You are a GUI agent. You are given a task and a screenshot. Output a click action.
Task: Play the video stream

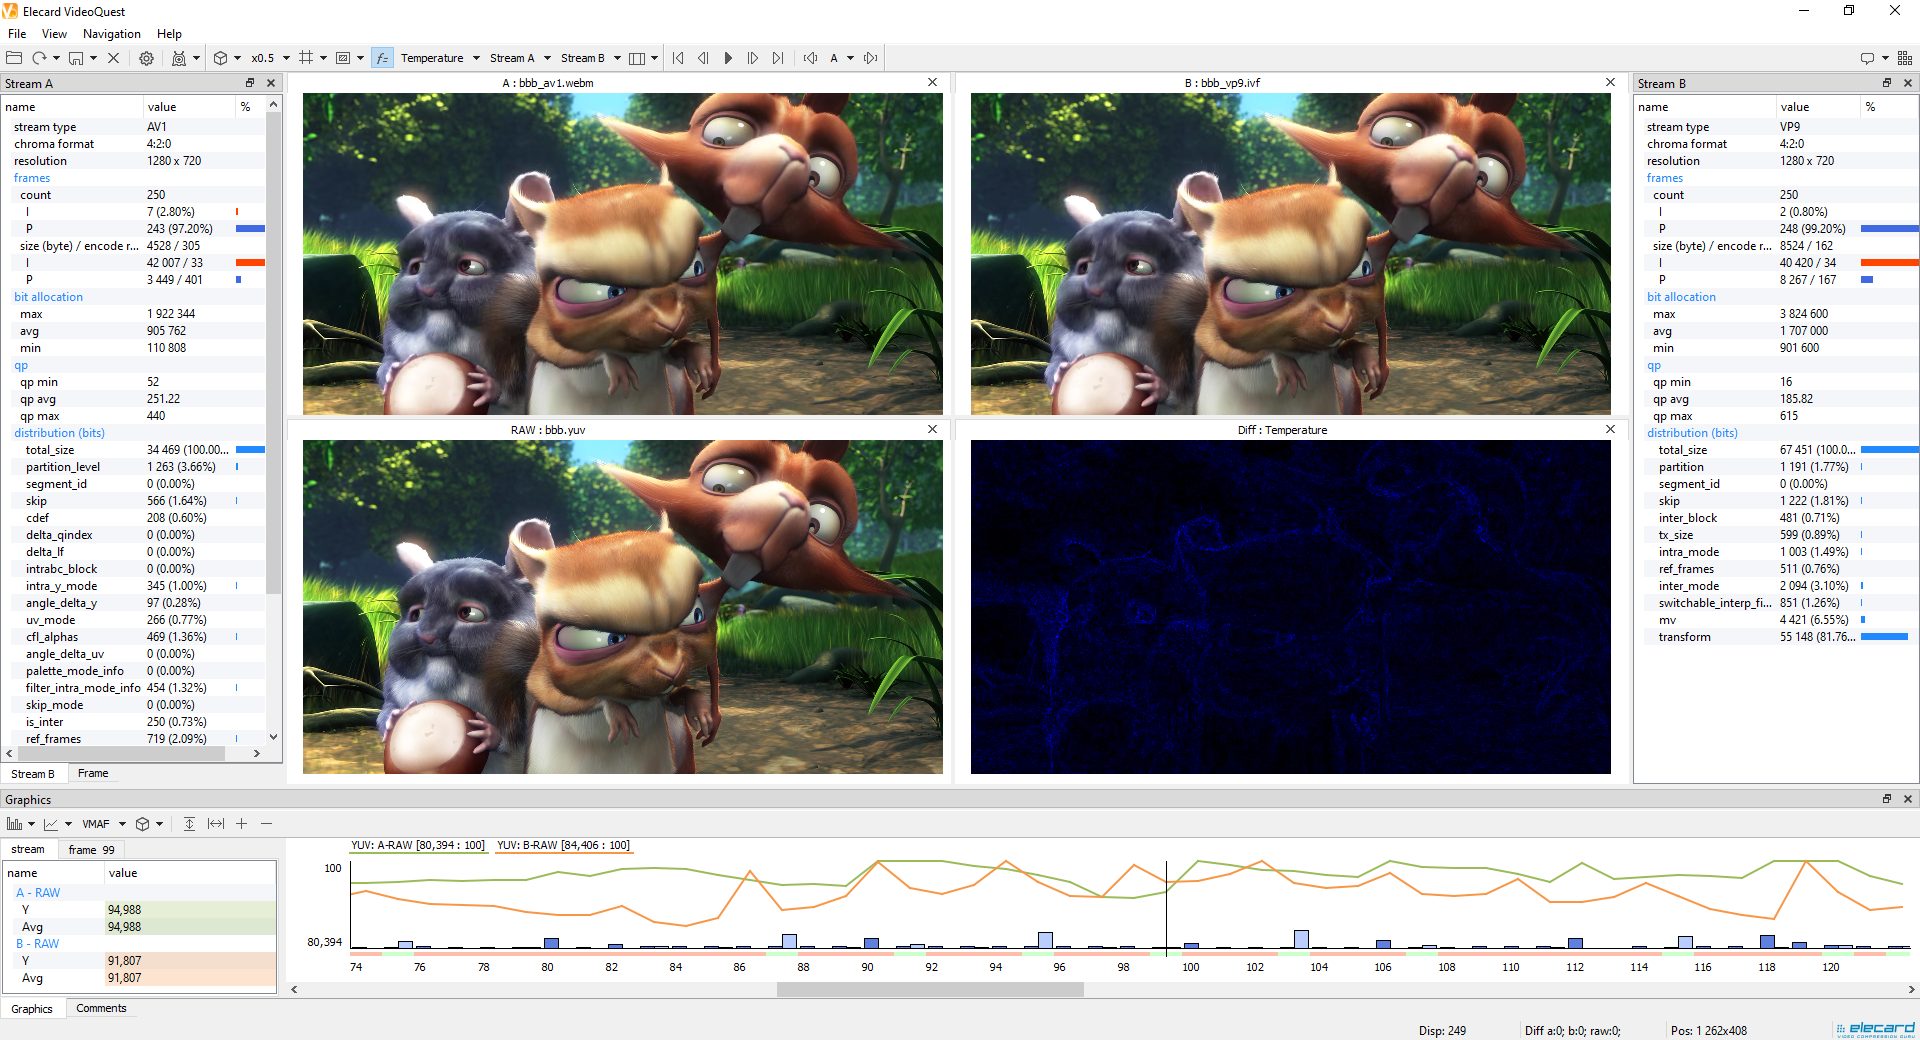click(x=728, y=57)
